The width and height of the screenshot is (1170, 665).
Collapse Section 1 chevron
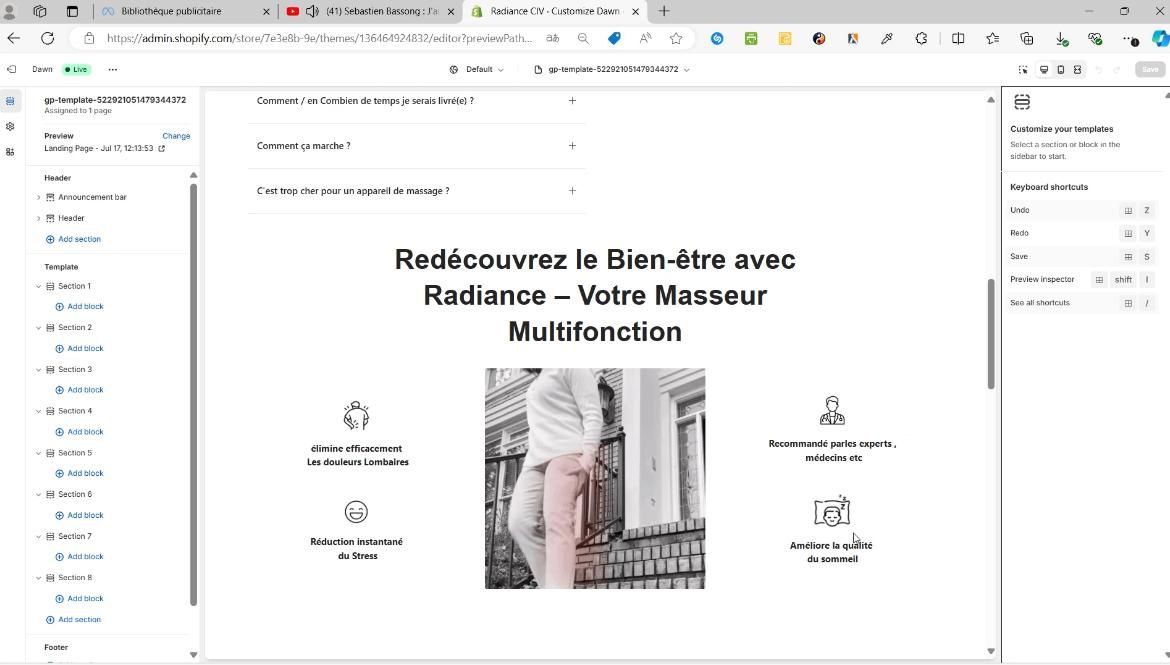tap(39, 287)
